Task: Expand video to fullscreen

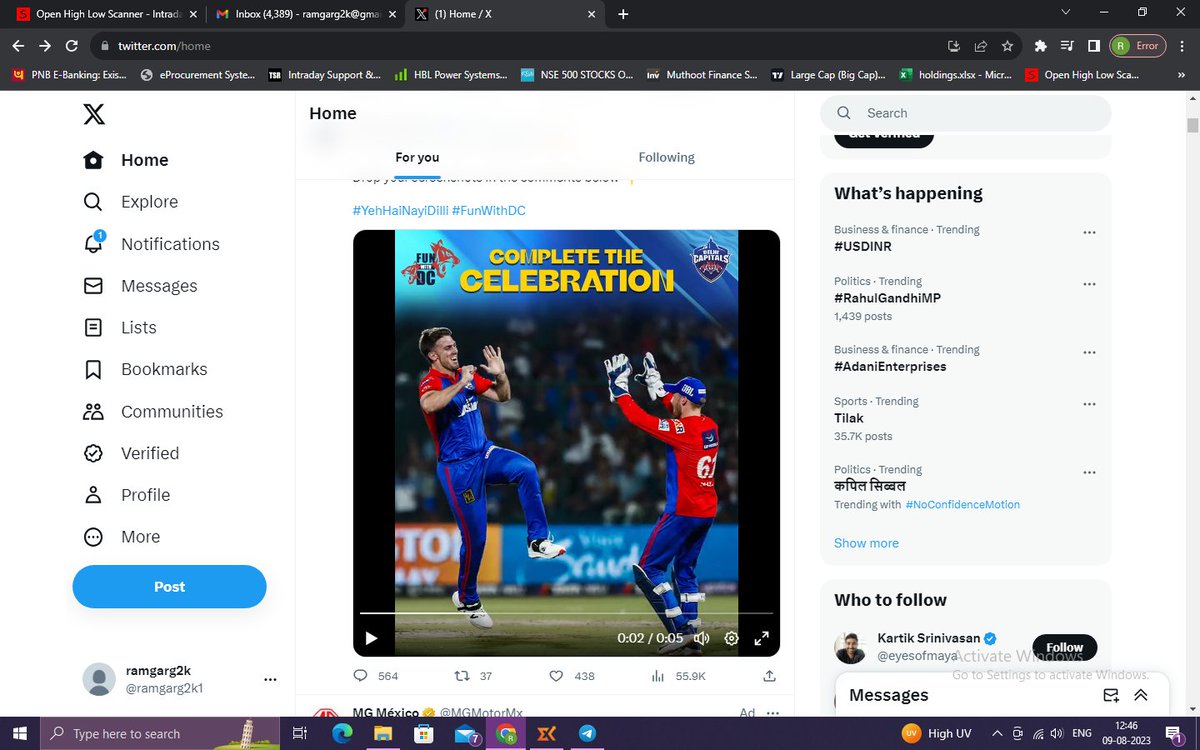Action: (761, 638)
